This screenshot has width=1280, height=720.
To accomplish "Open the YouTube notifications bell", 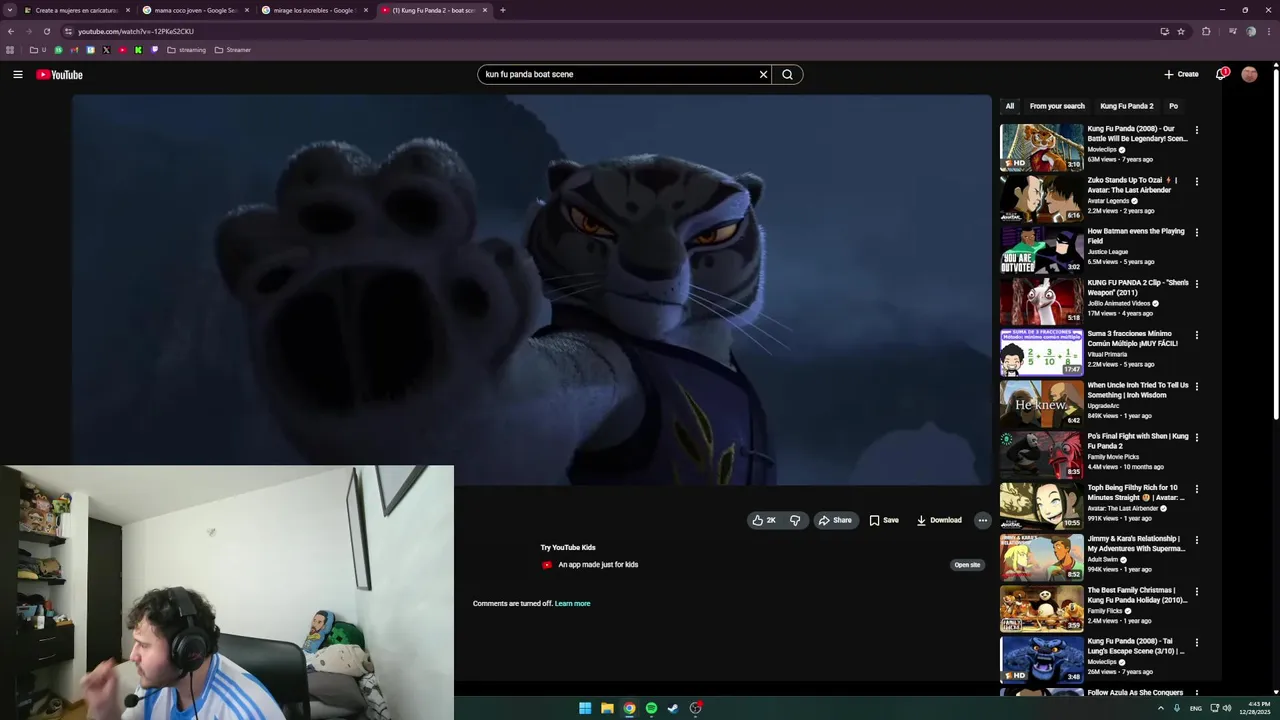I will coord(1220,74).
